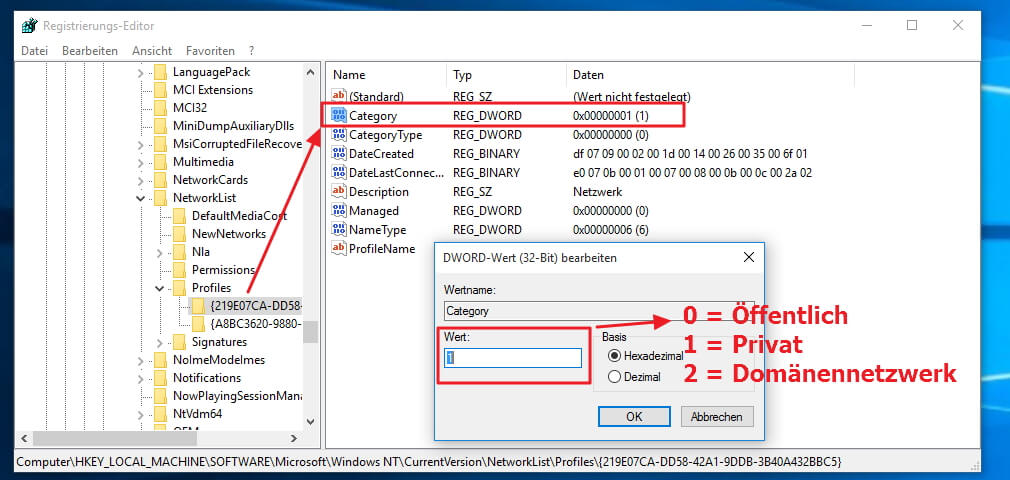Click the Multimedia folder icon
The image size is (1010, 480).
(160, 162)
